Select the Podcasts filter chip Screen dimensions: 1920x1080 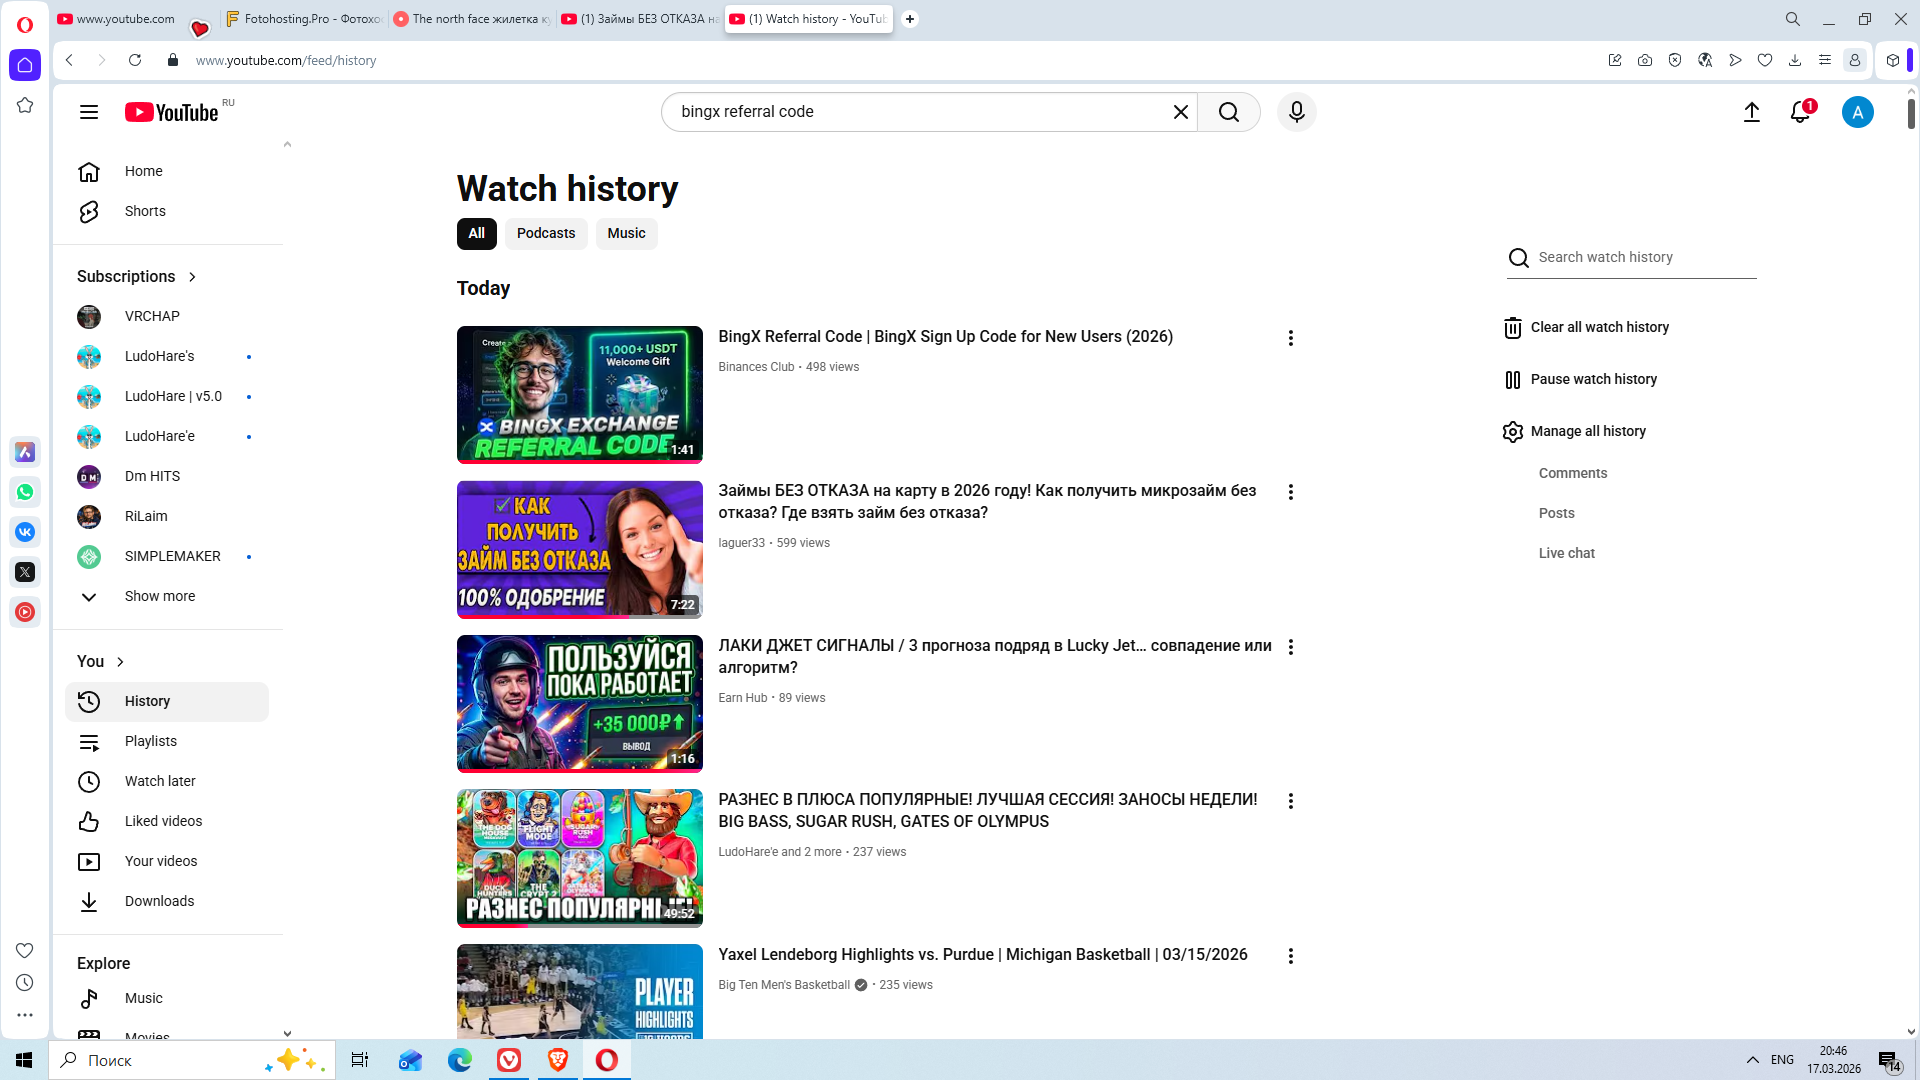(545, 233)
